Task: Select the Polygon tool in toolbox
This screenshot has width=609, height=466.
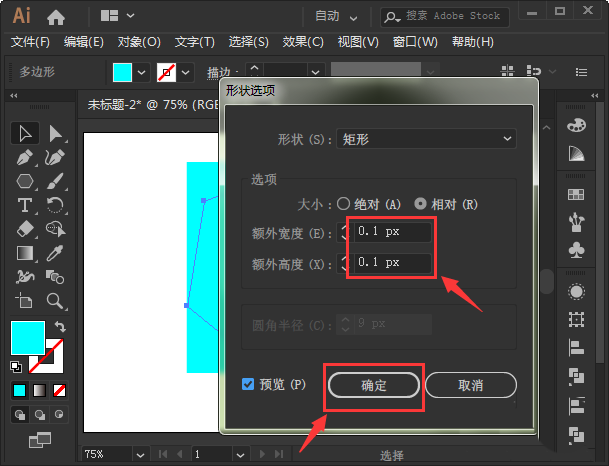Action: (25, 181)
